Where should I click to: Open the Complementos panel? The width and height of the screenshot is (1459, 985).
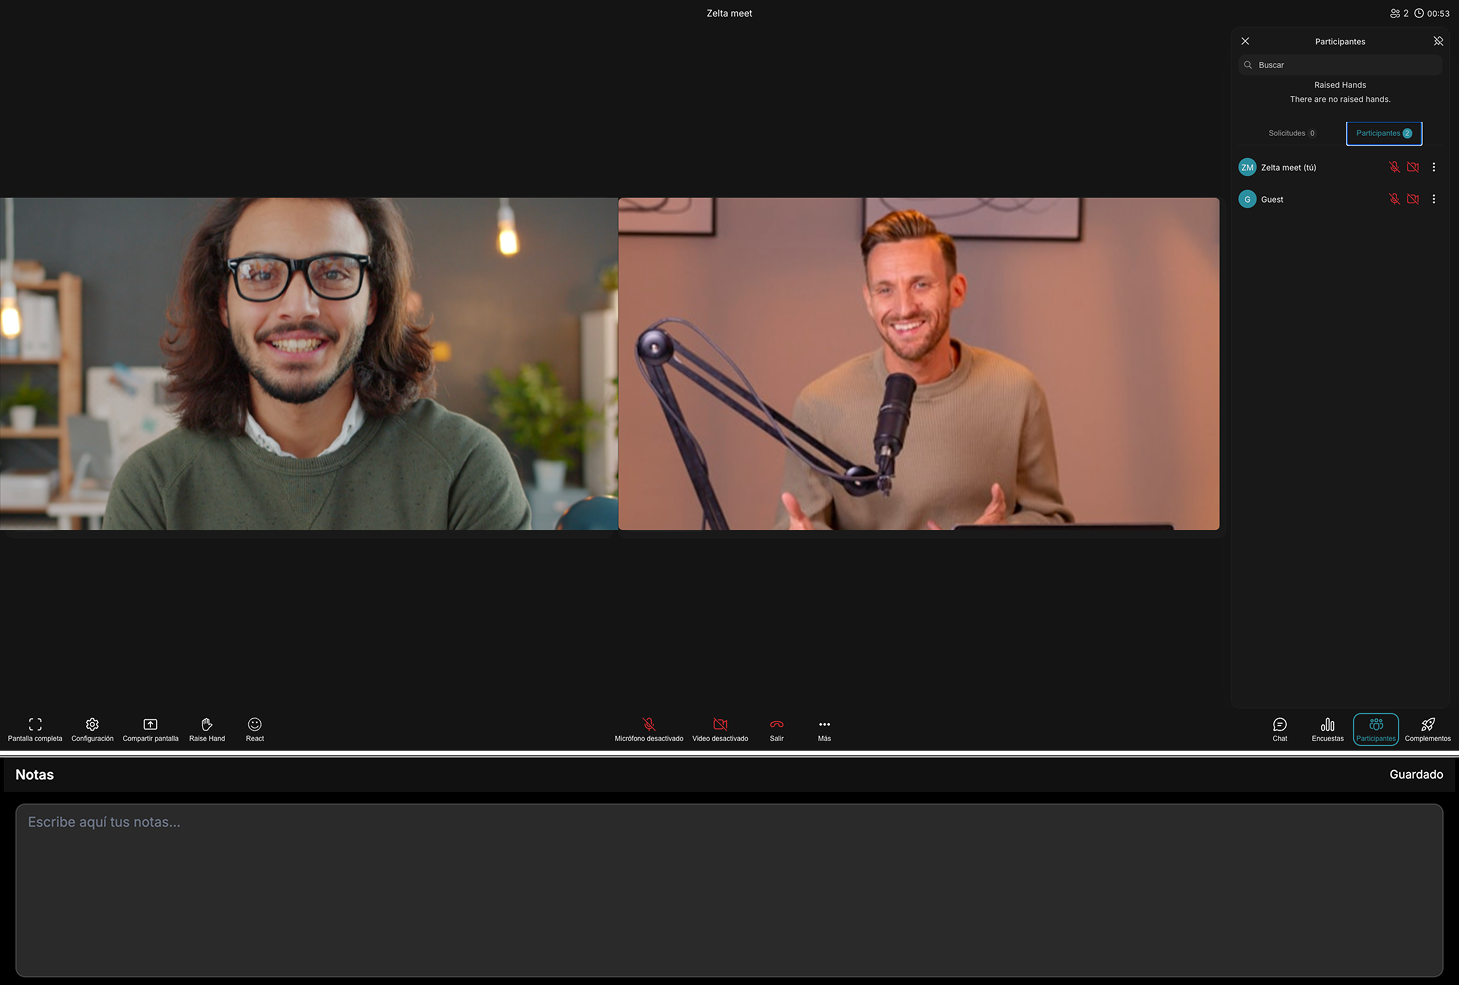[x=1428, y=728]
